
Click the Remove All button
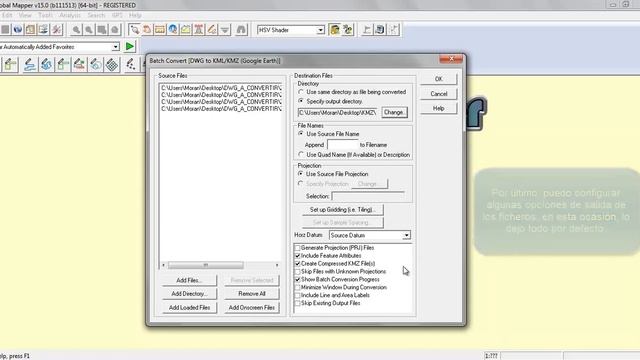coord(252,294)
